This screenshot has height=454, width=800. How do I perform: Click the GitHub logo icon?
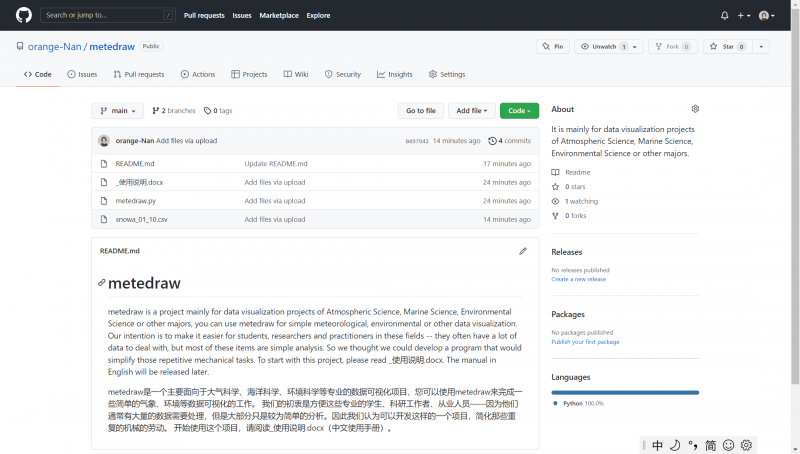coord(24,15)
